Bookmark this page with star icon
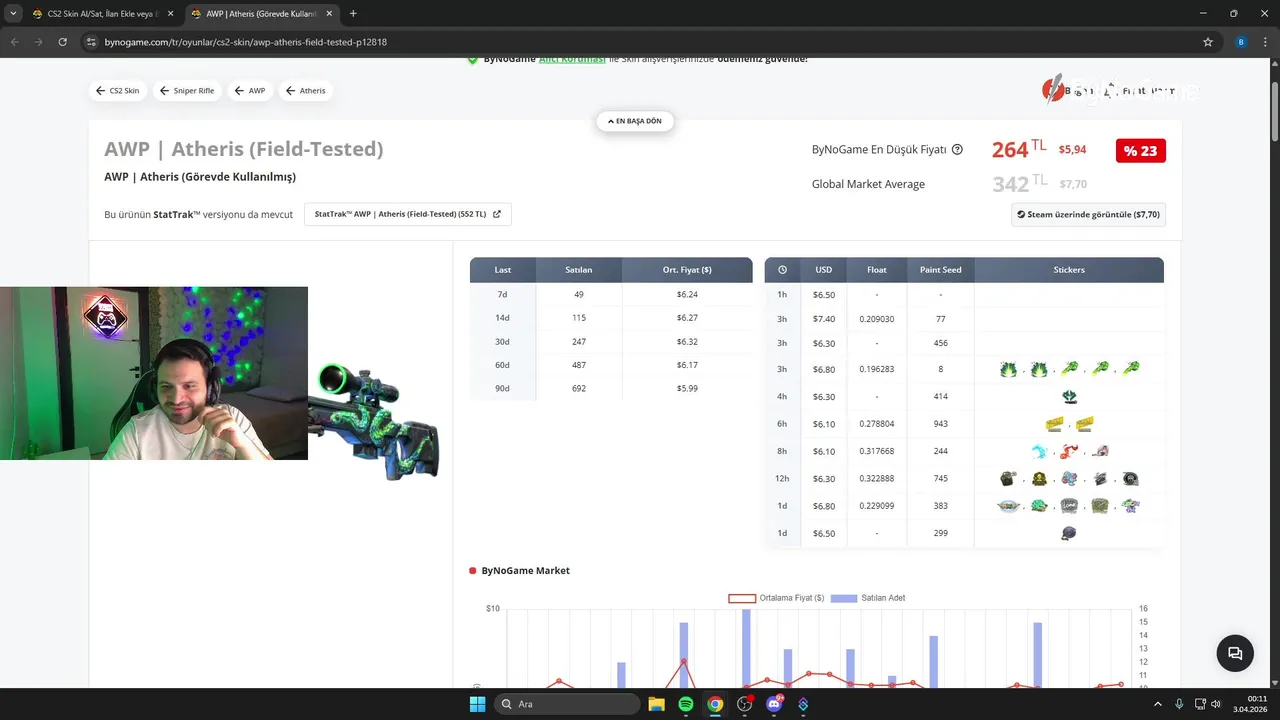This screenshot has height=720, width=1280. pos(1208,42)
